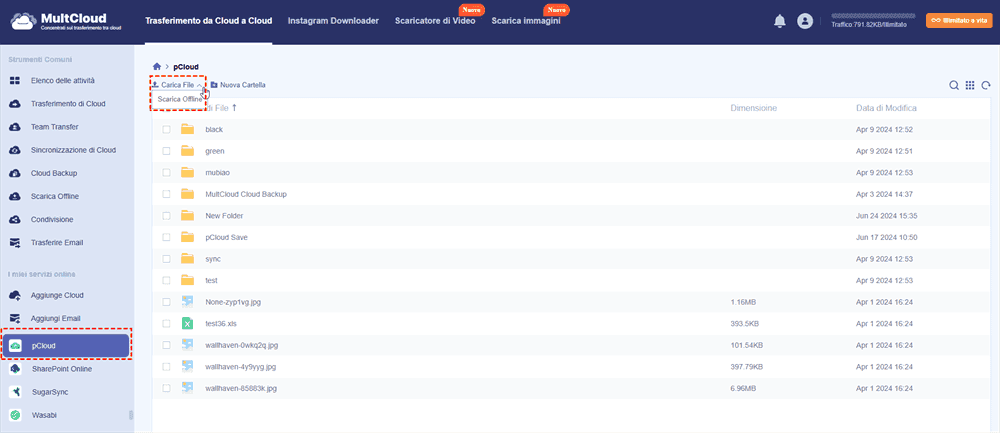Click the Elenco delle attività icon
This screenshot has height=433, width=1000.
(x=15, y=81)
